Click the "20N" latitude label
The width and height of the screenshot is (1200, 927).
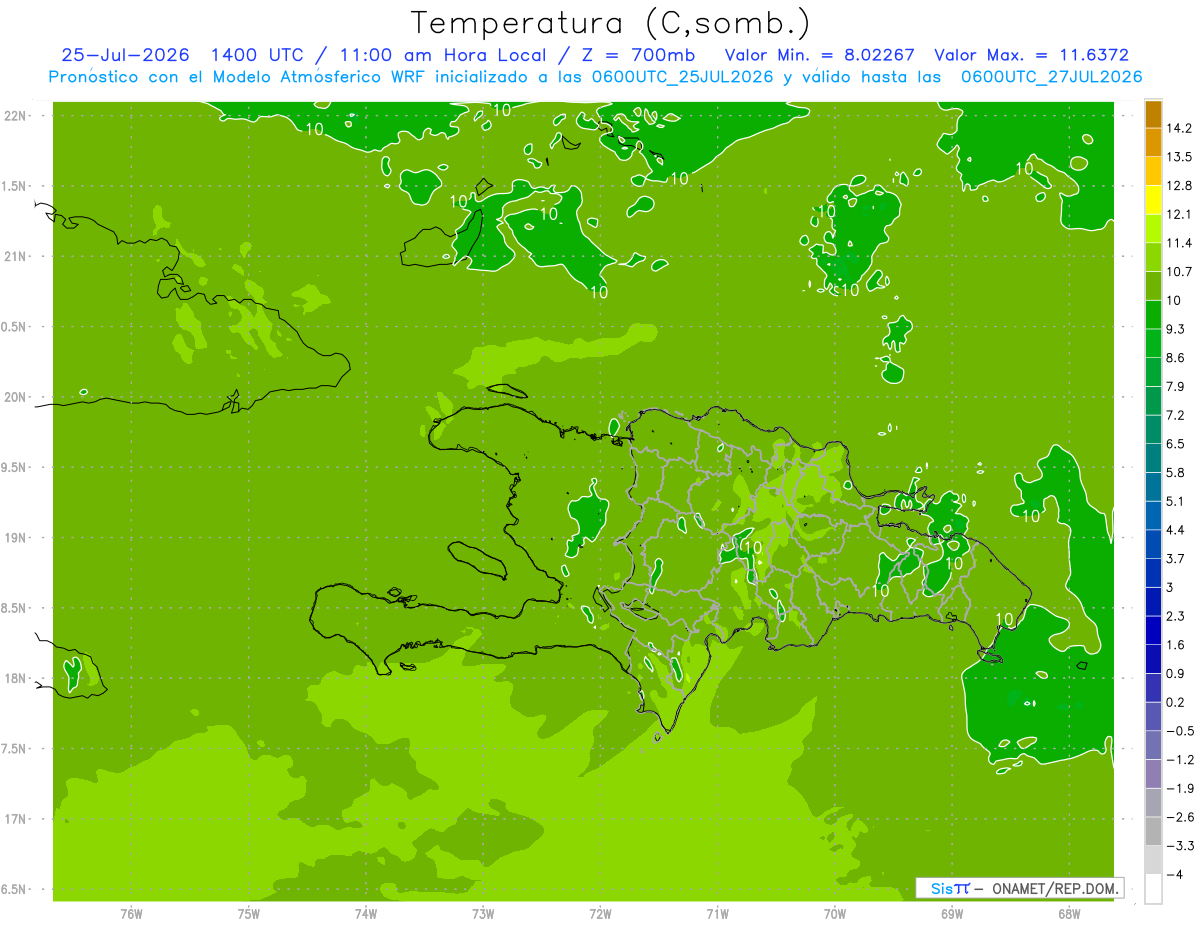click(15, 397)
